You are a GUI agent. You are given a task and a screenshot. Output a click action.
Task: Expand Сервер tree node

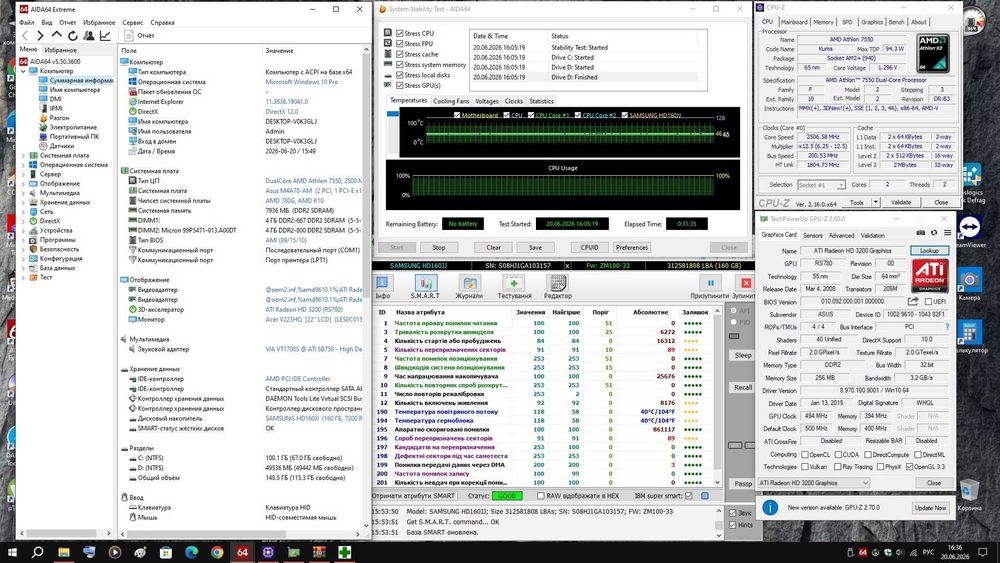point(24,173)
